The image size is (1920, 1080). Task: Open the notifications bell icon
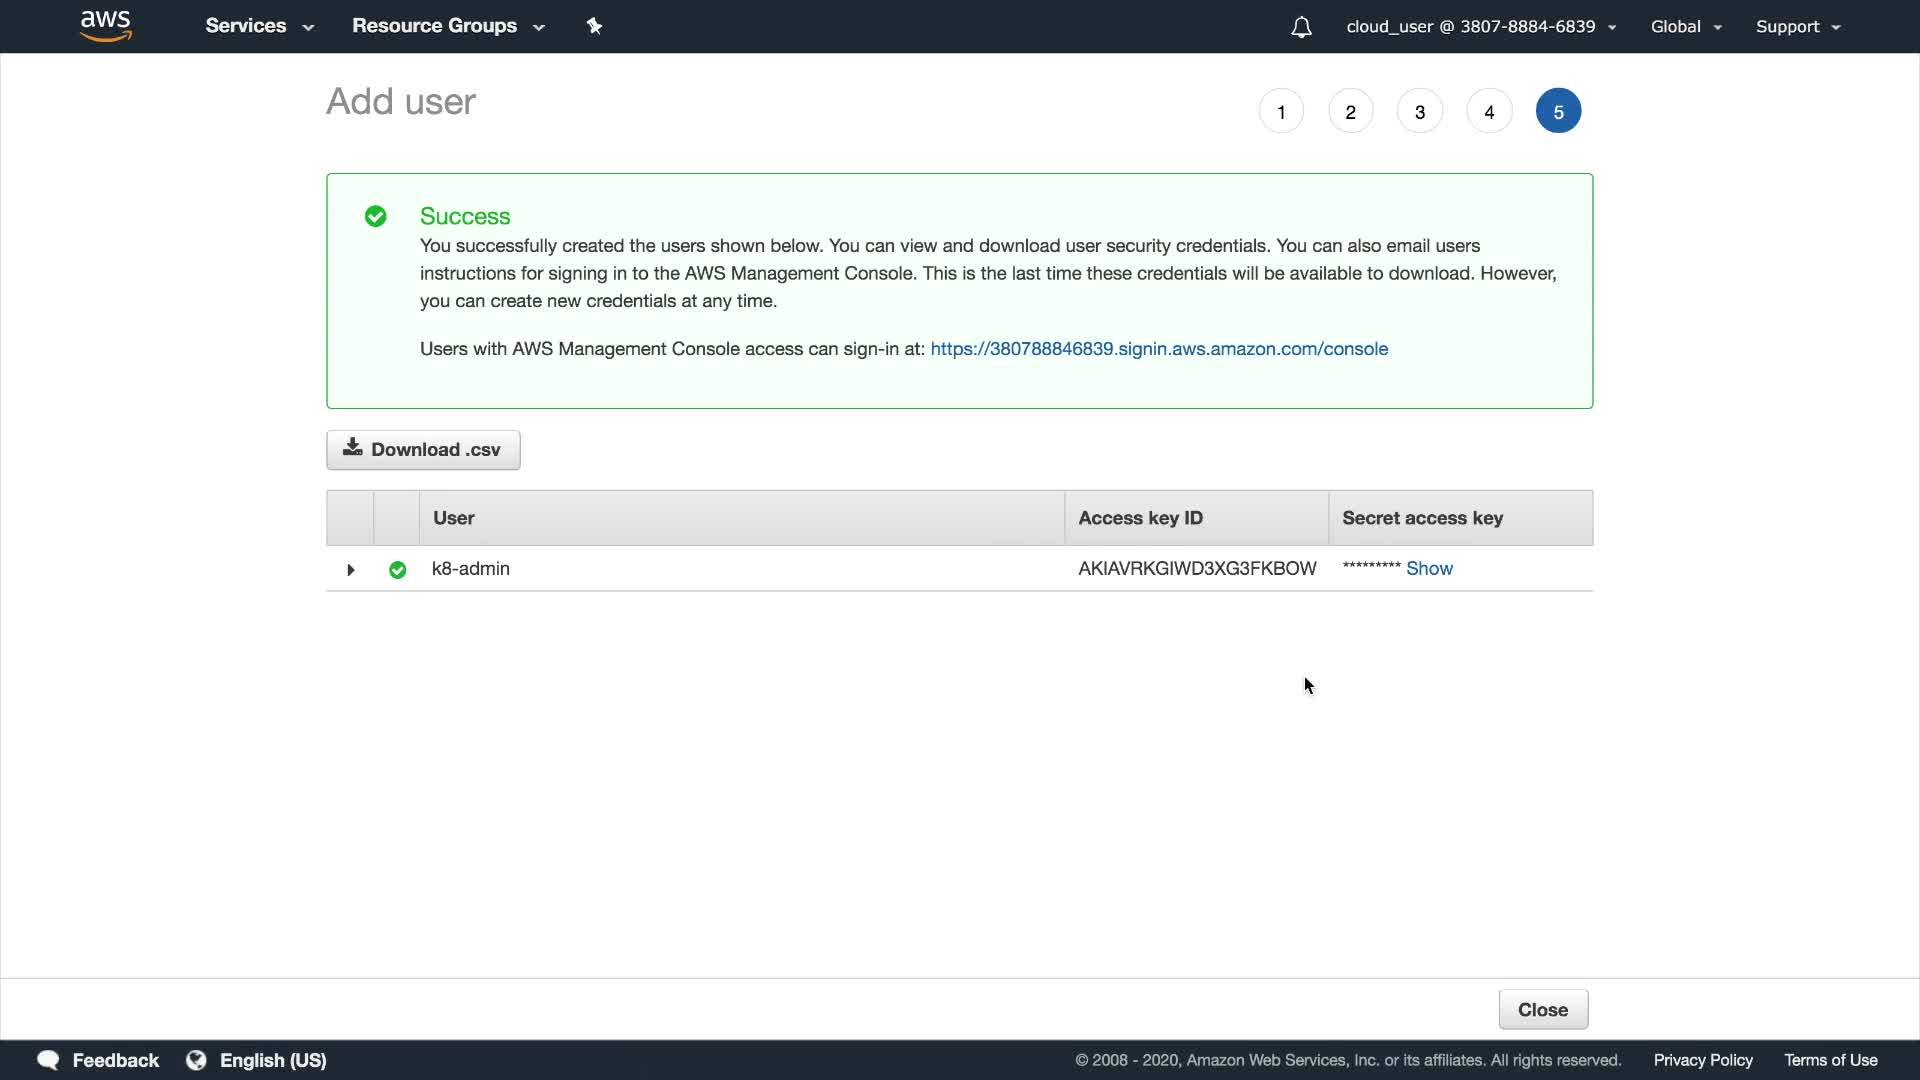coord(1301,27)
